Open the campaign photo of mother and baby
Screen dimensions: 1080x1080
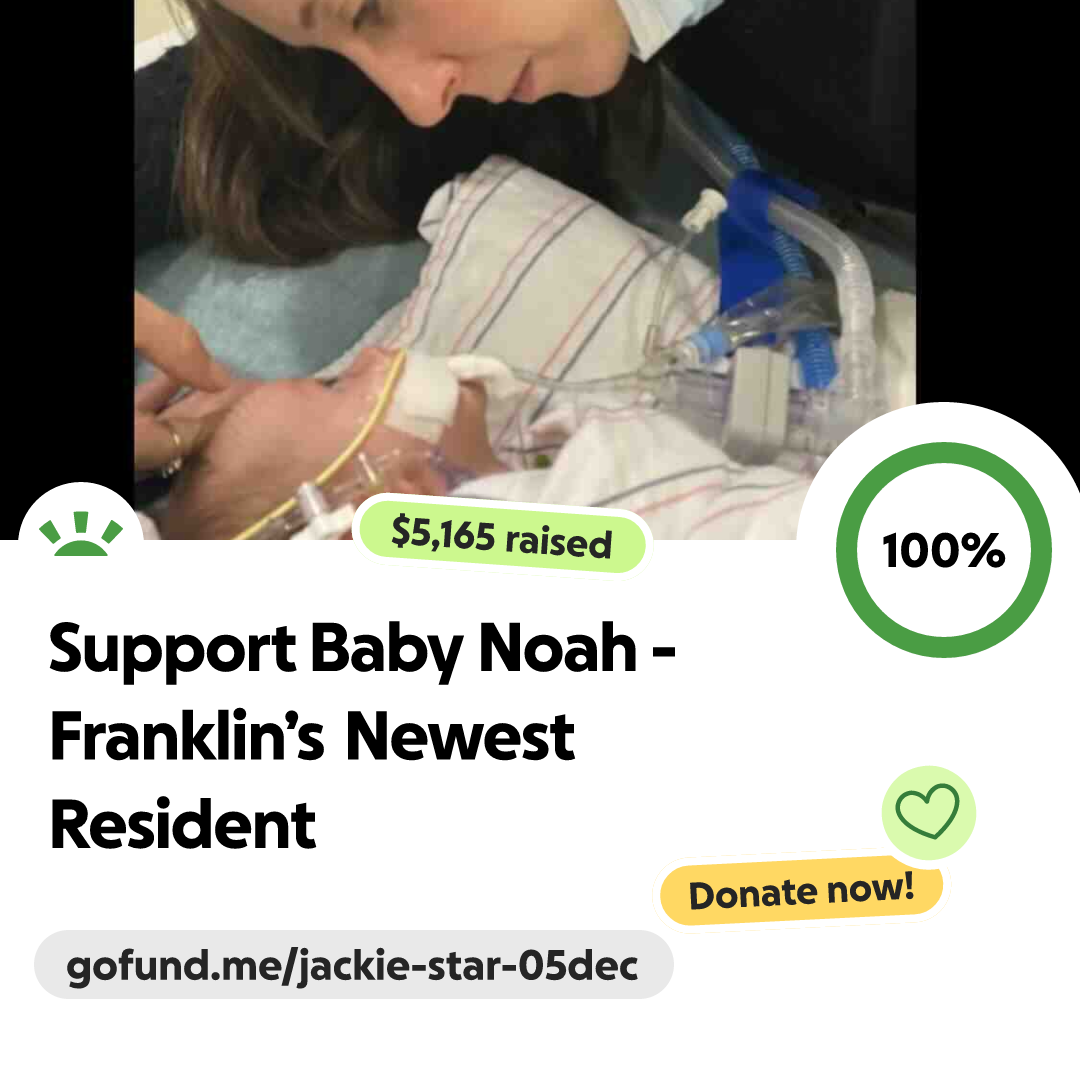524,269
